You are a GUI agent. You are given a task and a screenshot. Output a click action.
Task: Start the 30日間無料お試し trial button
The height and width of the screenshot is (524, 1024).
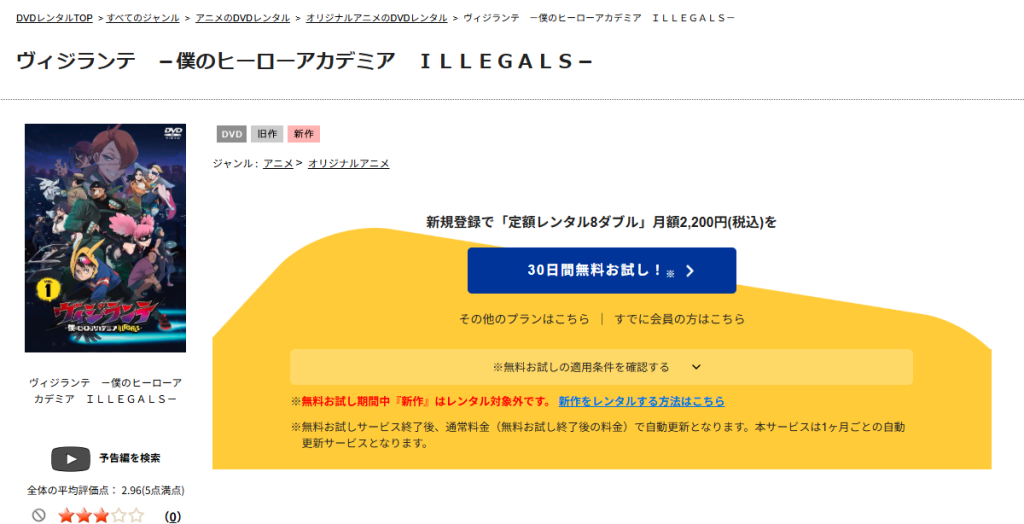tap(601, 270)
